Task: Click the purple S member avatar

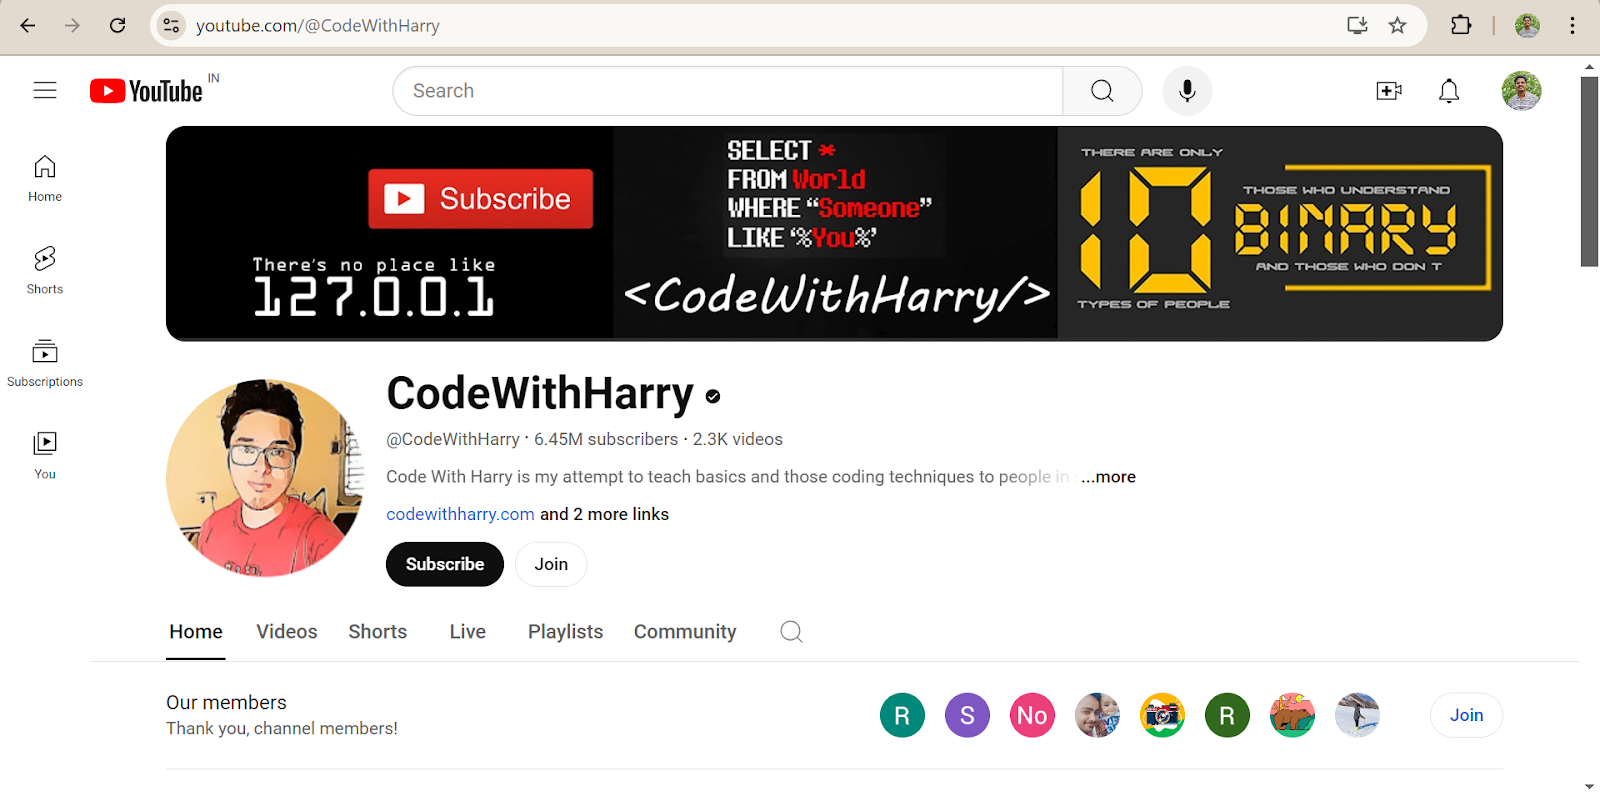Action: click(967, 715)
